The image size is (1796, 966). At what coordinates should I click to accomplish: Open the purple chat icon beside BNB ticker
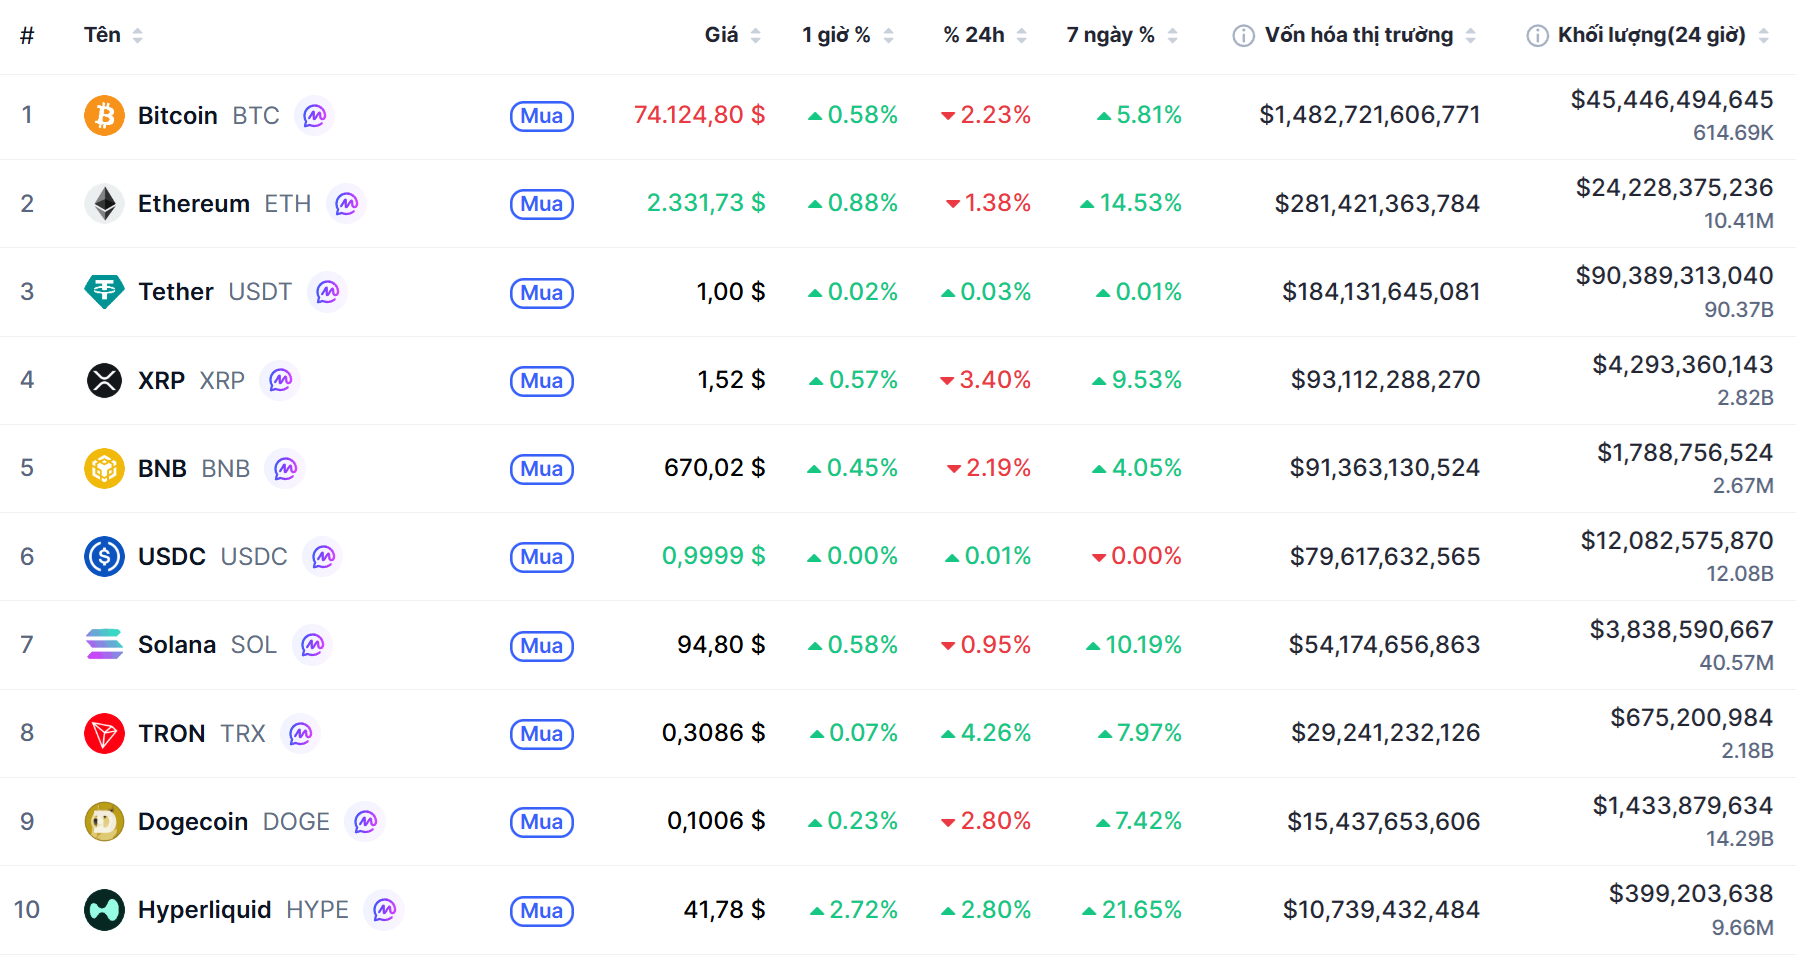(285, 468)
